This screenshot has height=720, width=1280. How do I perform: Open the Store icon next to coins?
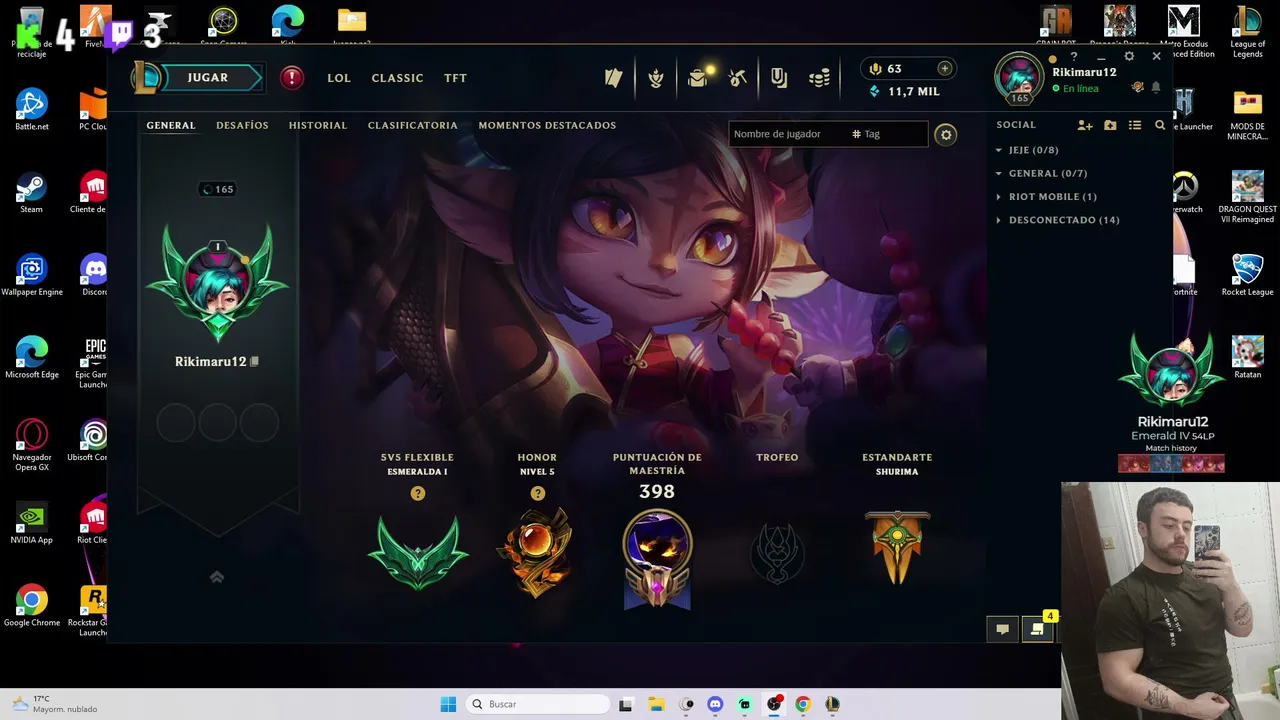point(779,78)
